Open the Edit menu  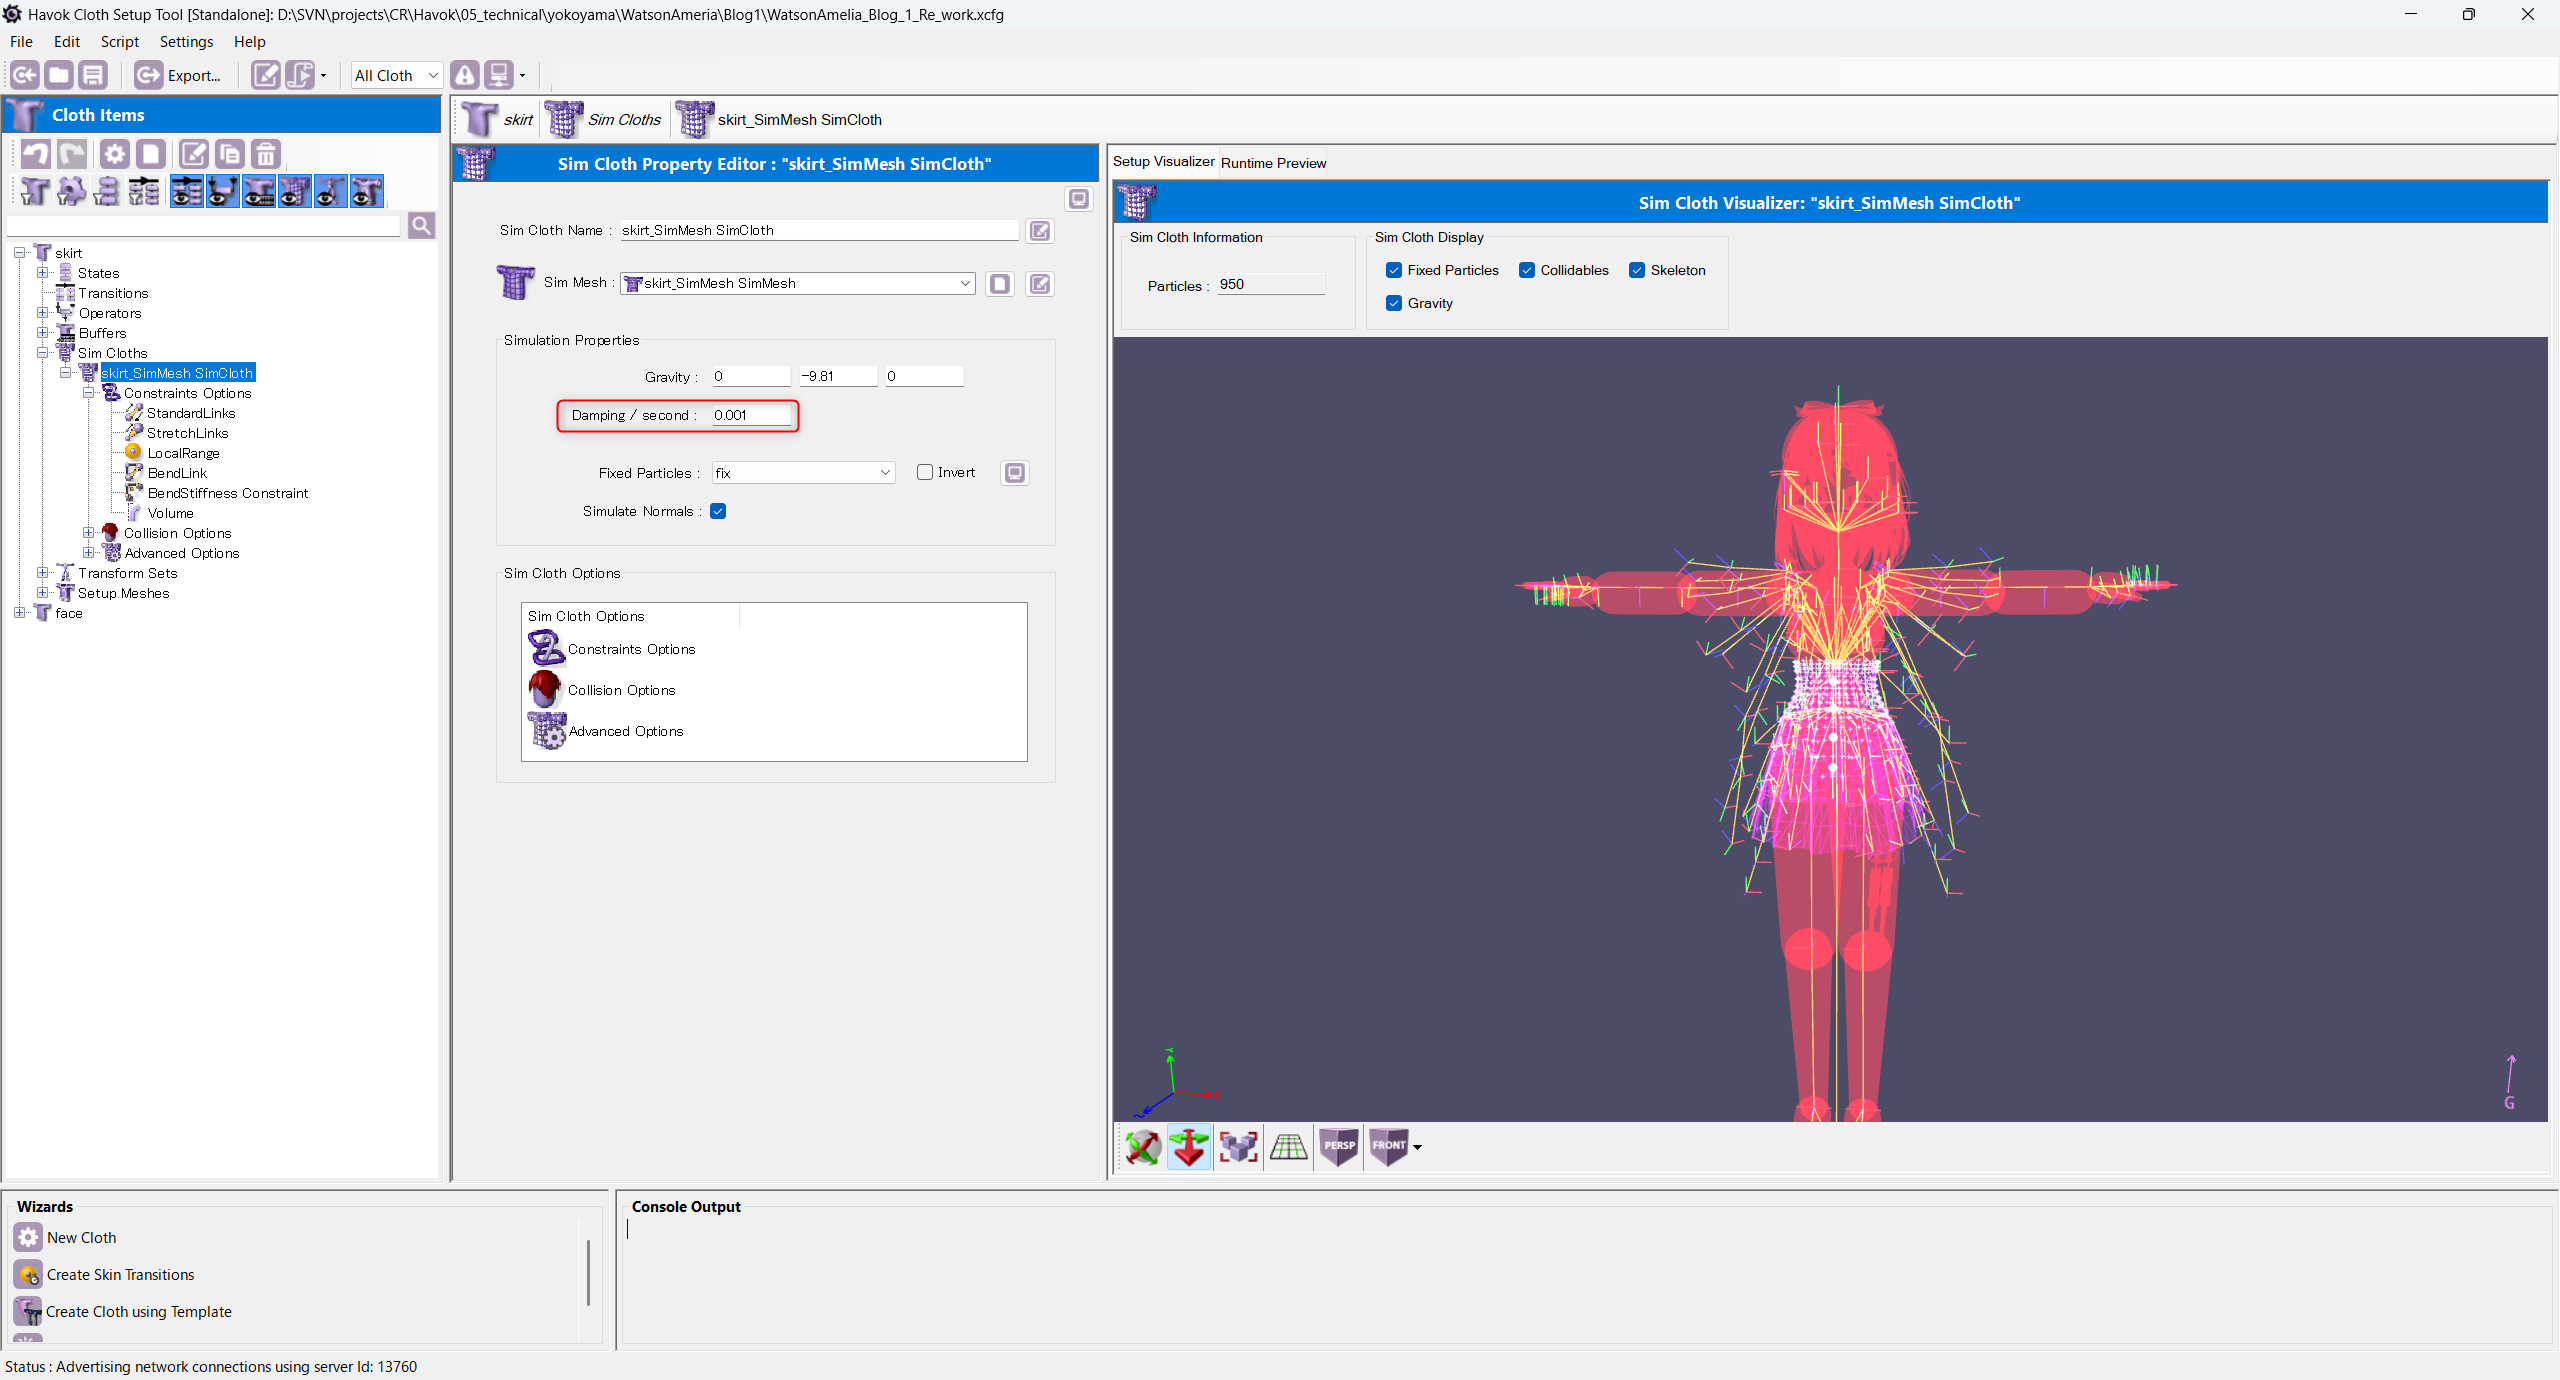[67, 42]
